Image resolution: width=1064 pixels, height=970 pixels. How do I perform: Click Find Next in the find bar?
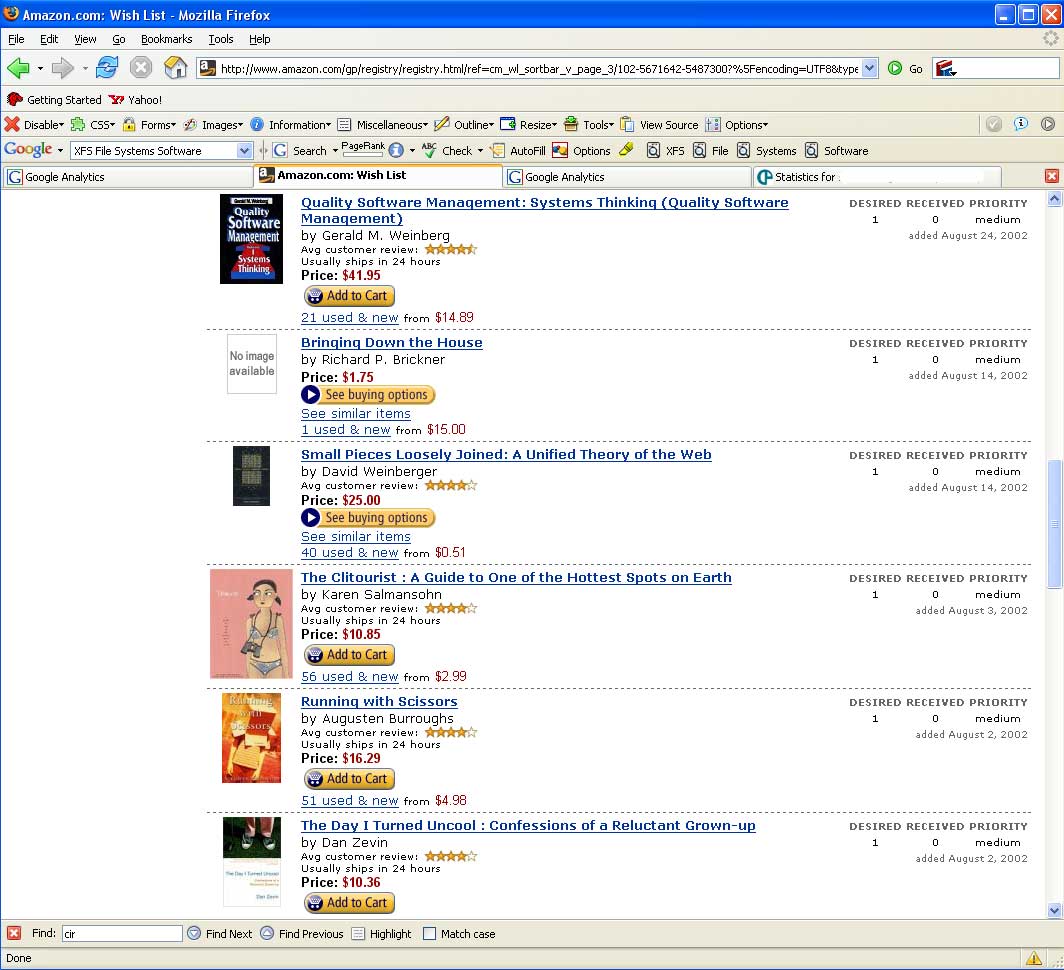tap(220, 934)
